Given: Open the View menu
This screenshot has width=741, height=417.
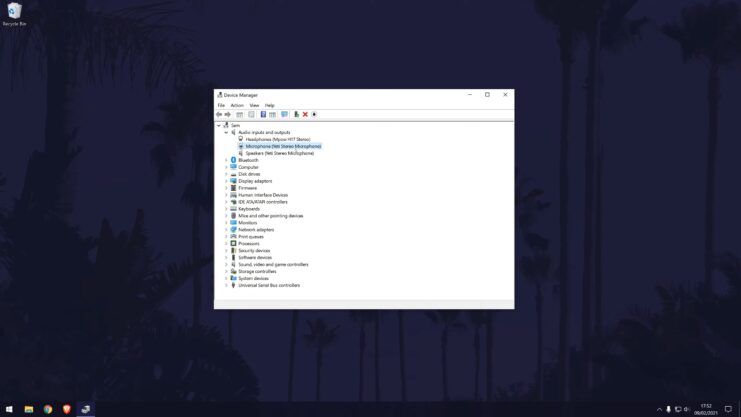Looking at the screenshot, I should click(x=254, y=105).
